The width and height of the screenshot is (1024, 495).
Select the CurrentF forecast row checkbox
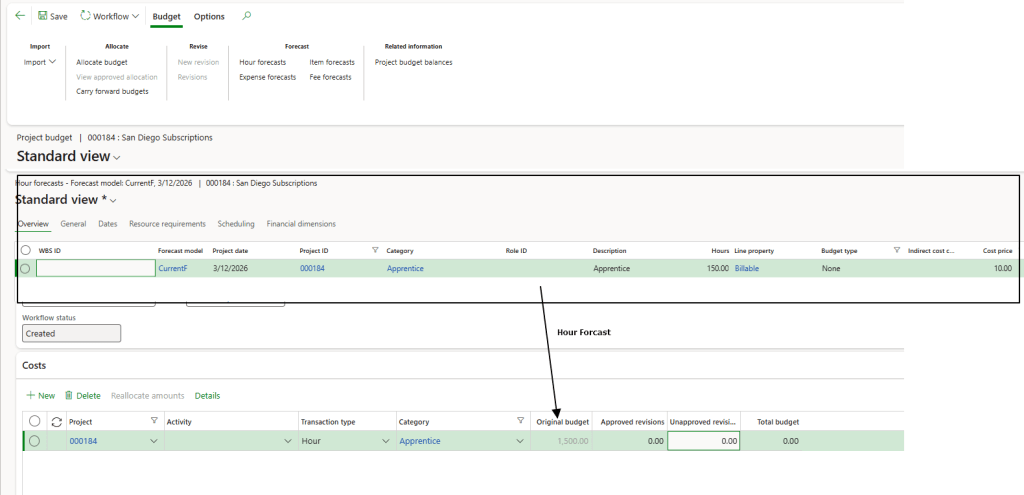coord(26,268)
